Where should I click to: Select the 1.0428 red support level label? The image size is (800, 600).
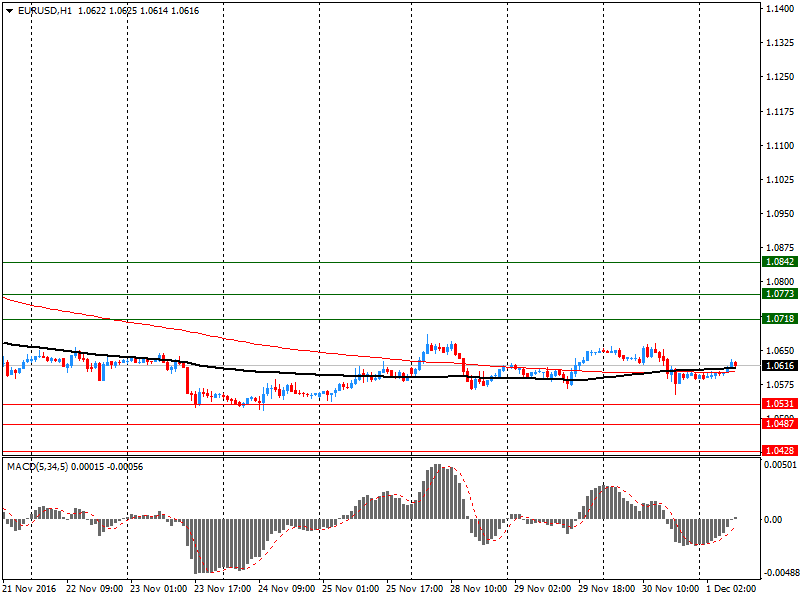point(780,450)
